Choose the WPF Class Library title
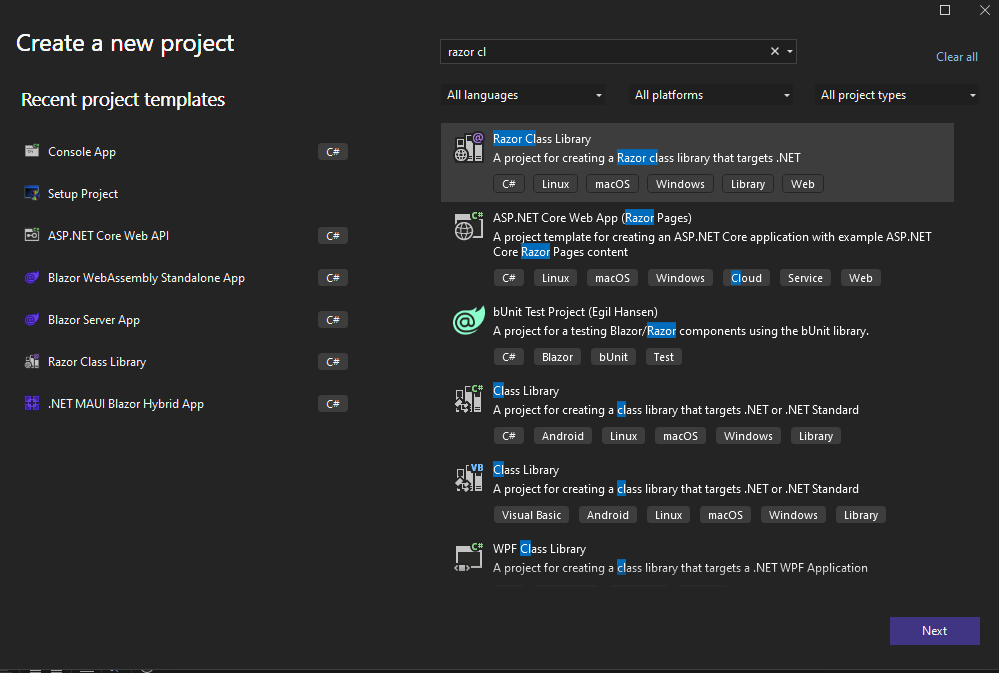 [539, 549]
